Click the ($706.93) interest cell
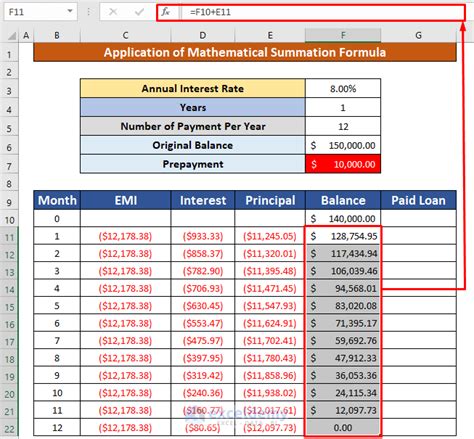This screenshot has height=439, width=474. 203,288
